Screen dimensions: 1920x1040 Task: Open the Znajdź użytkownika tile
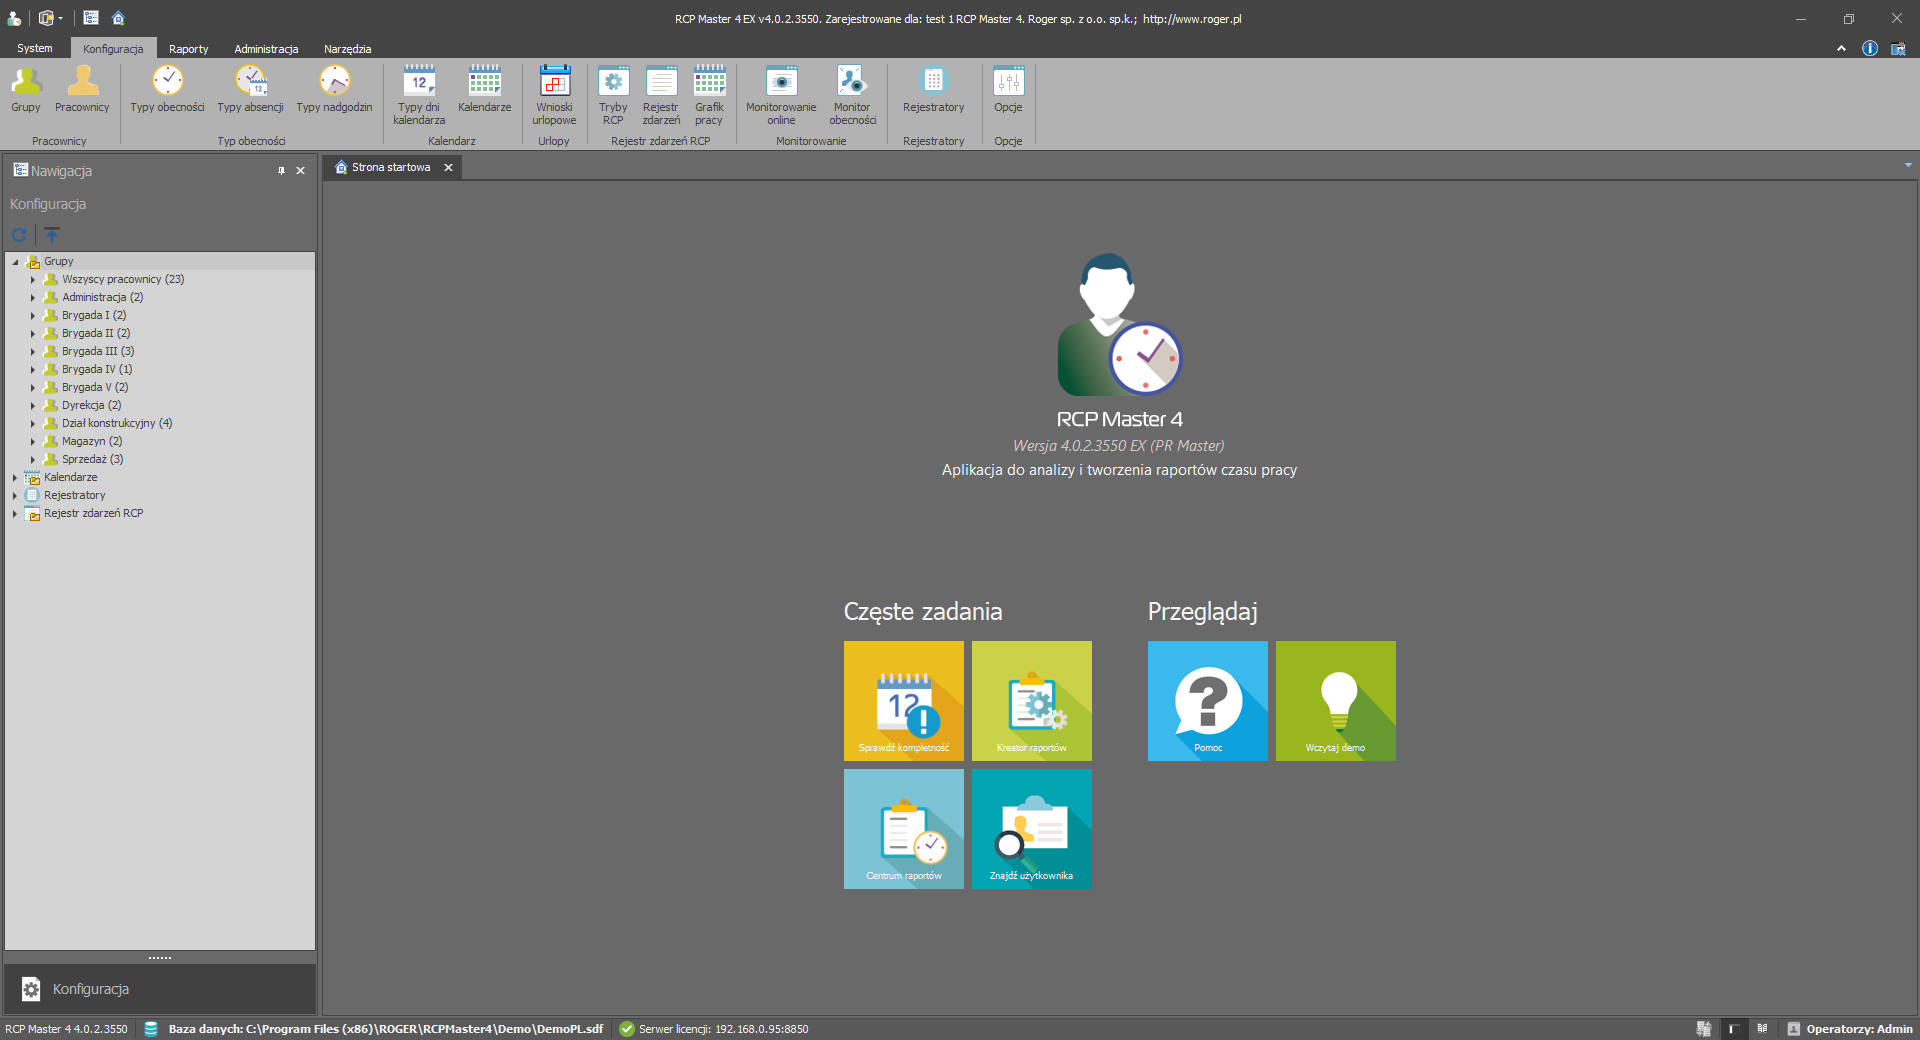tap(1031, 829)
